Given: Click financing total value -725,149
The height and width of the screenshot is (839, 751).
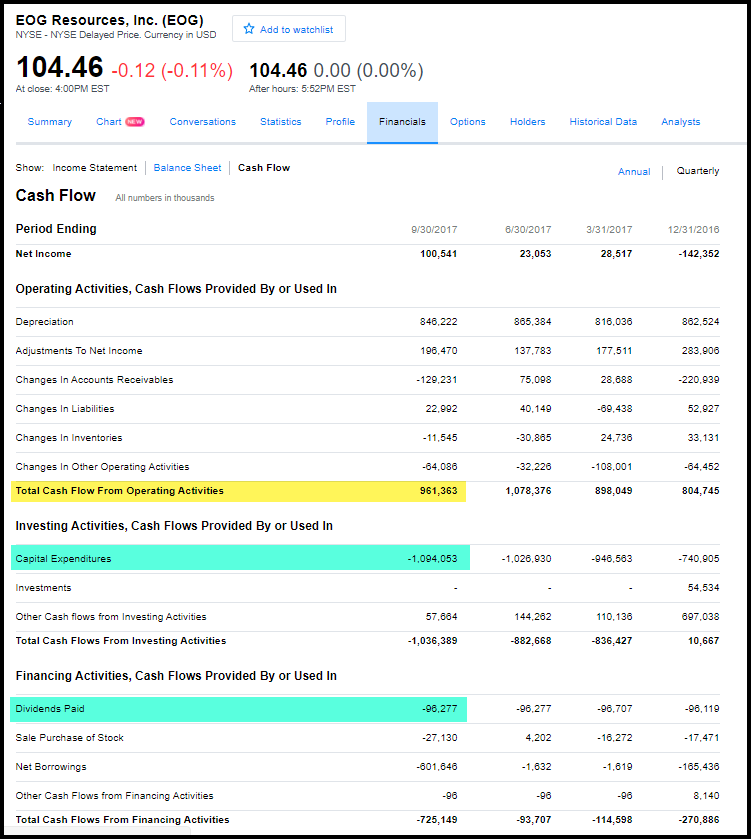Looking at the screenshot, I should (x=436, y=819).
